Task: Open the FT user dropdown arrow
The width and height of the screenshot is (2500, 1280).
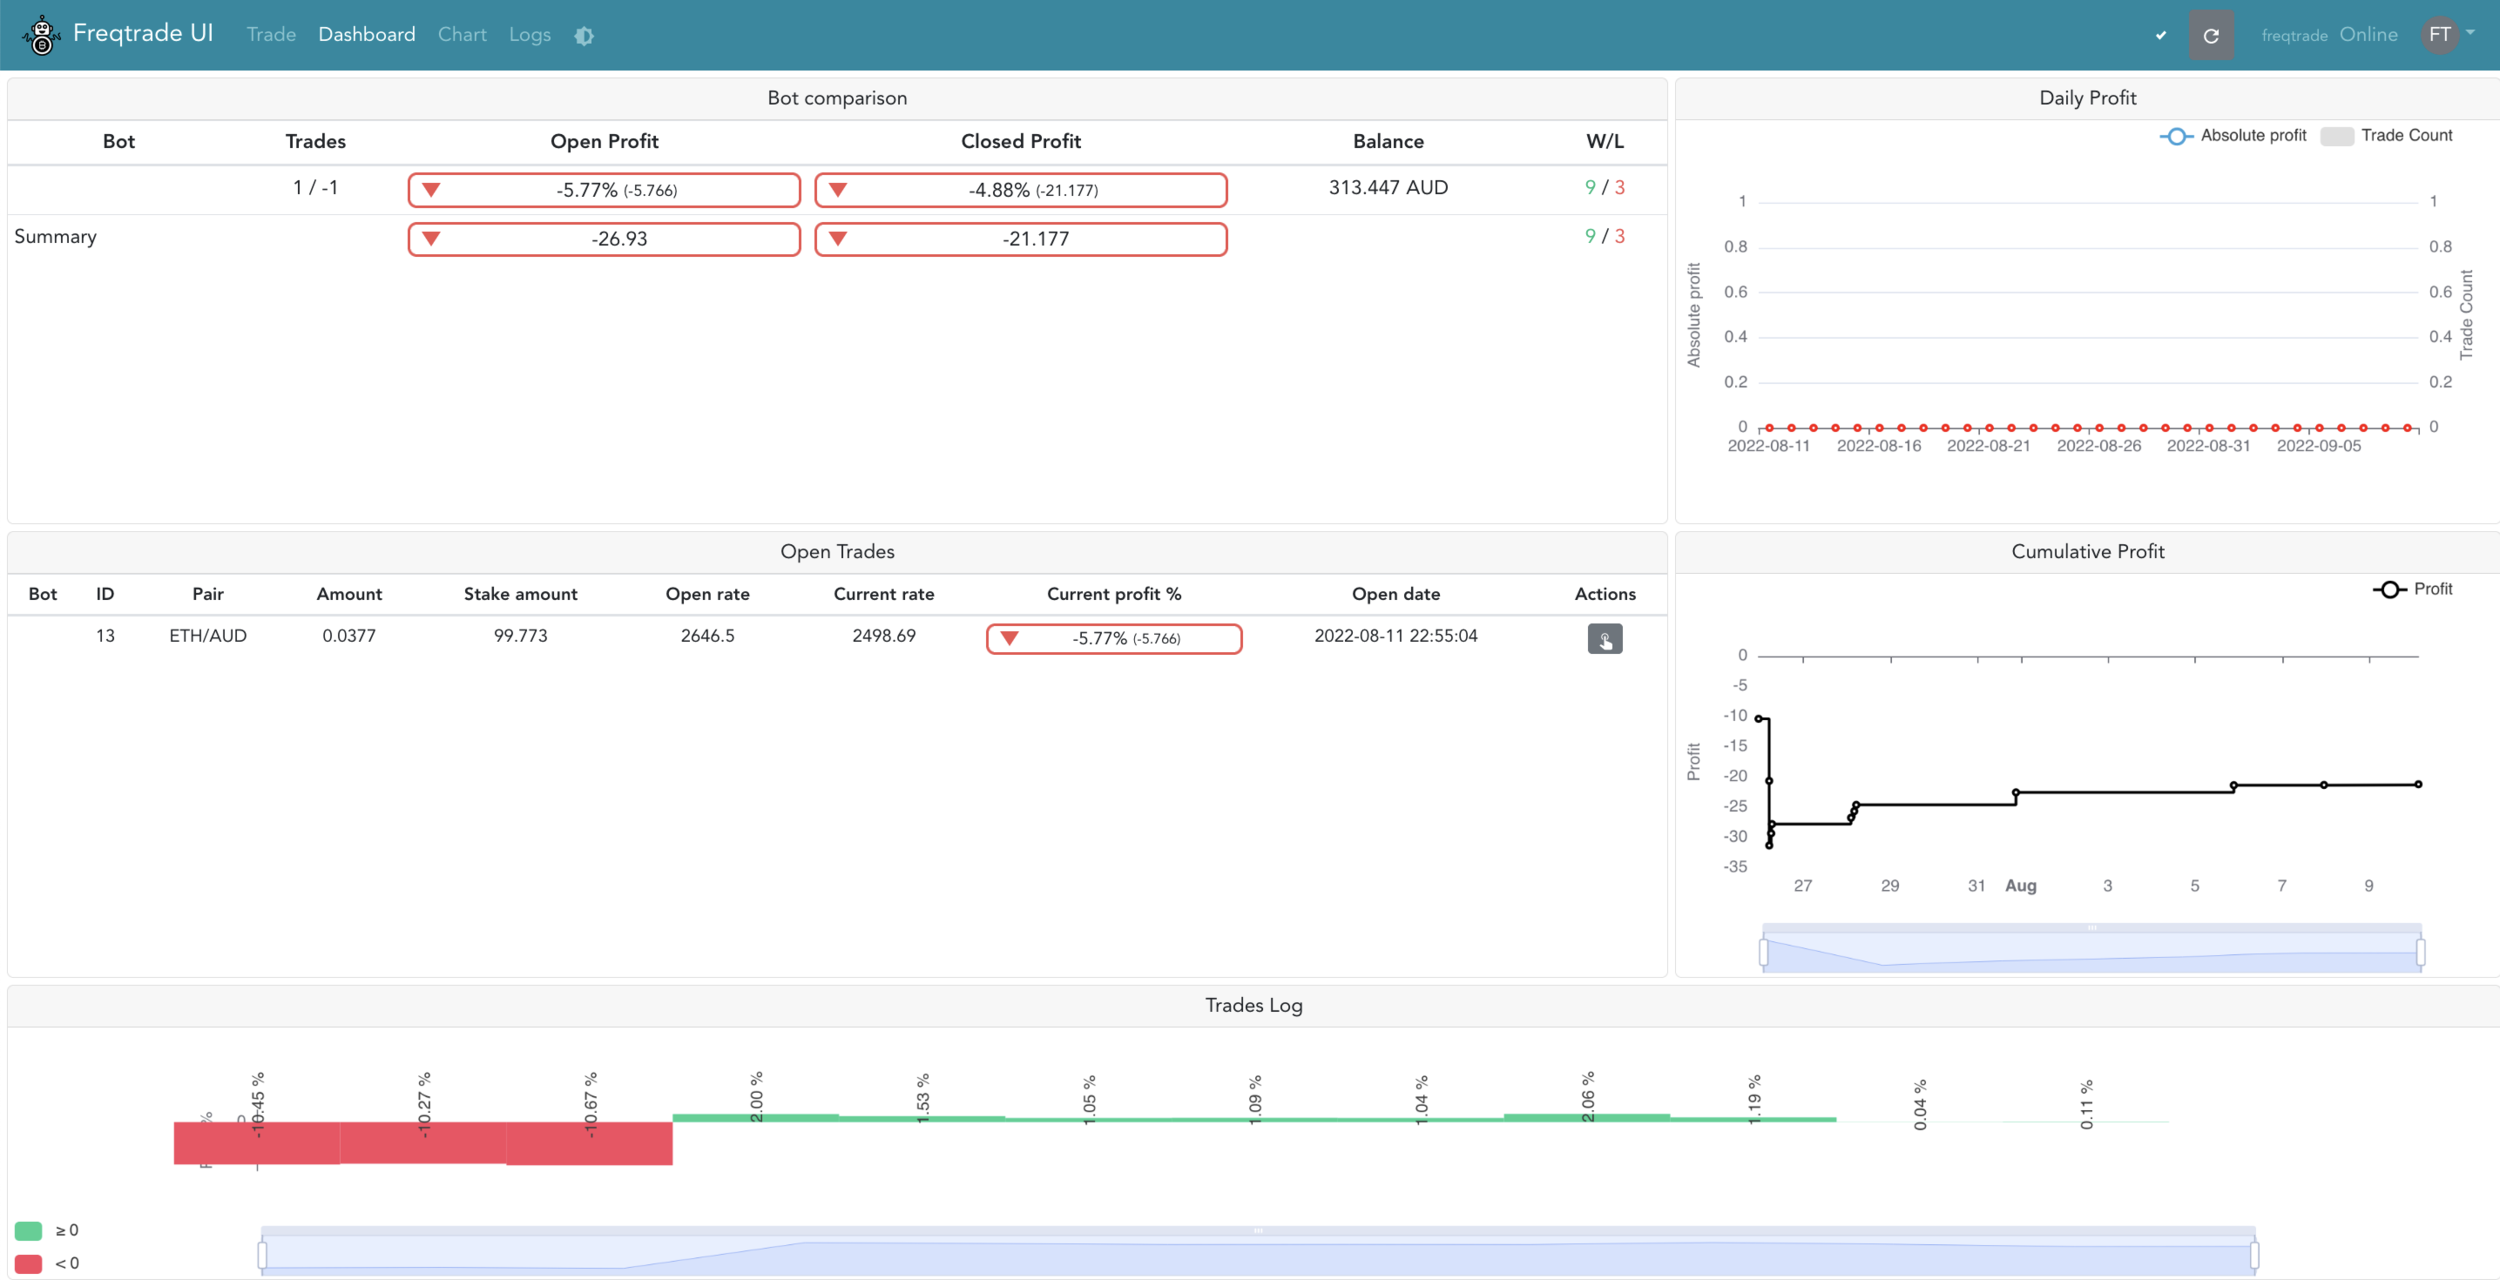Action: 2471,33
